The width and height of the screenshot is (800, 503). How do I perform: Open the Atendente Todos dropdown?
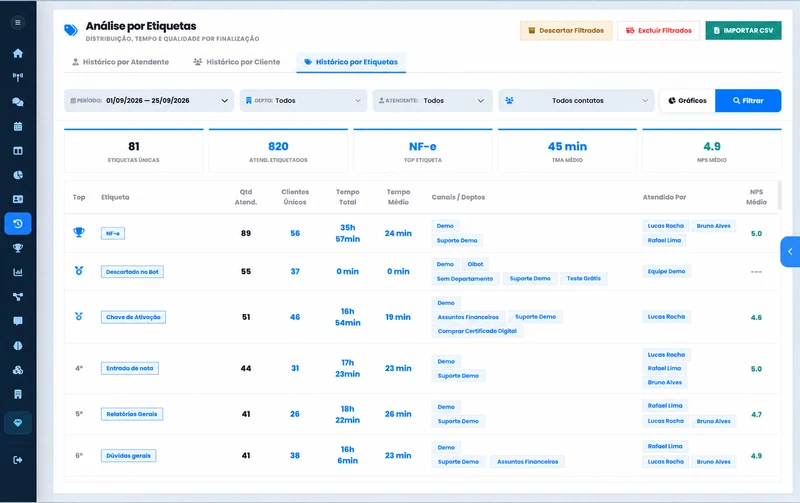(432, 100)
